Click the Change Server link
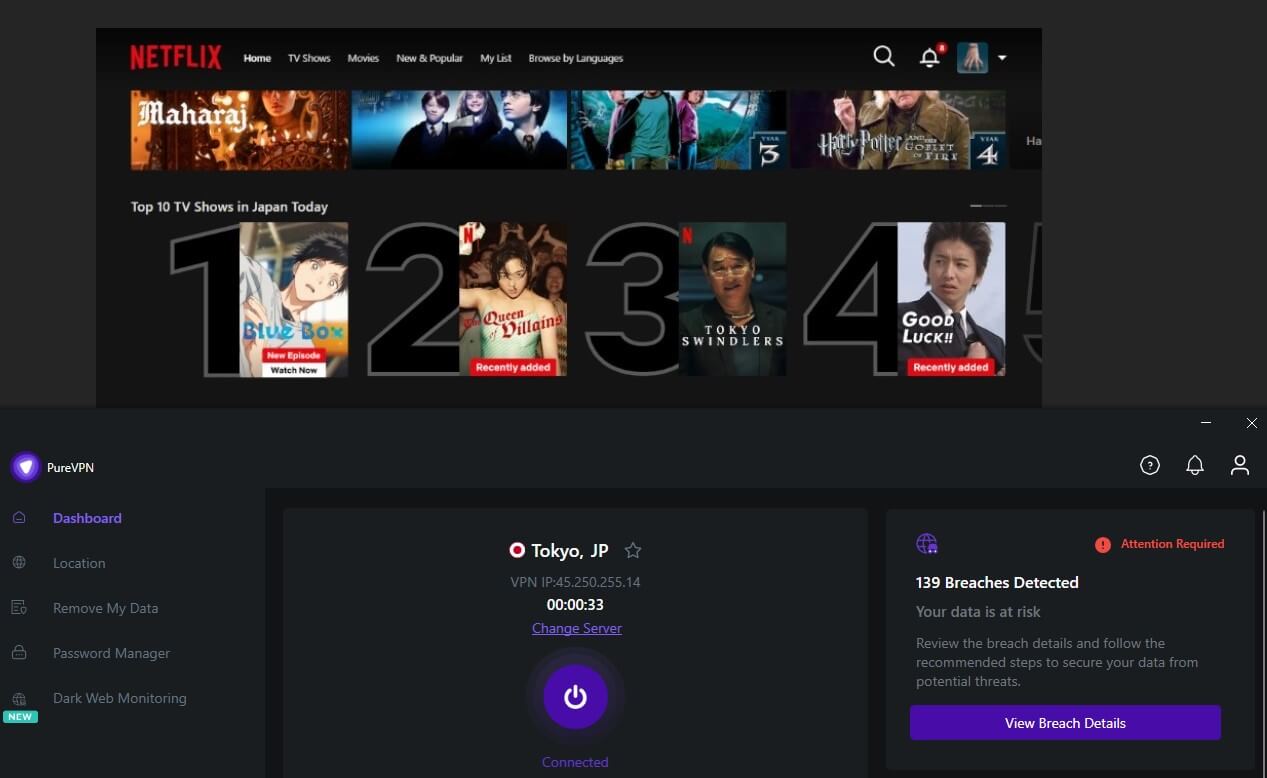The width and height of the screenshot is (1267, 778). coord(576,628)
